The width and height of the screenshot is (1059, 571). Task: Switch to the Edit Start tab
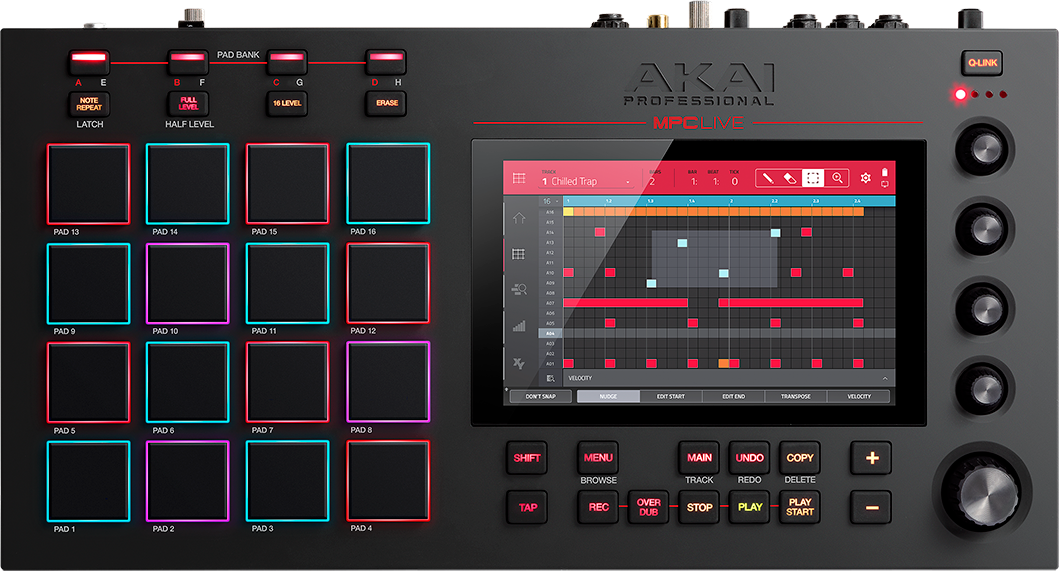tap(670, 396)
